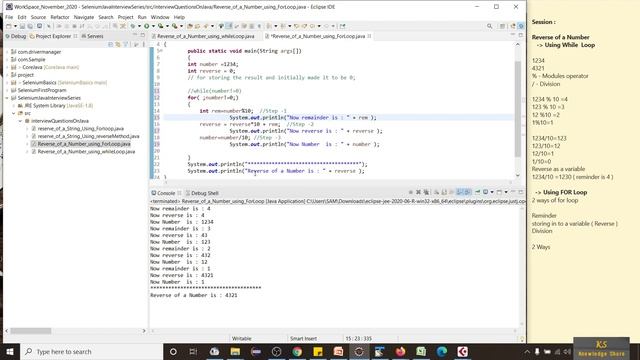Switch to the Debug Shell tab
The image size is (640, 360).
point(202,193)
